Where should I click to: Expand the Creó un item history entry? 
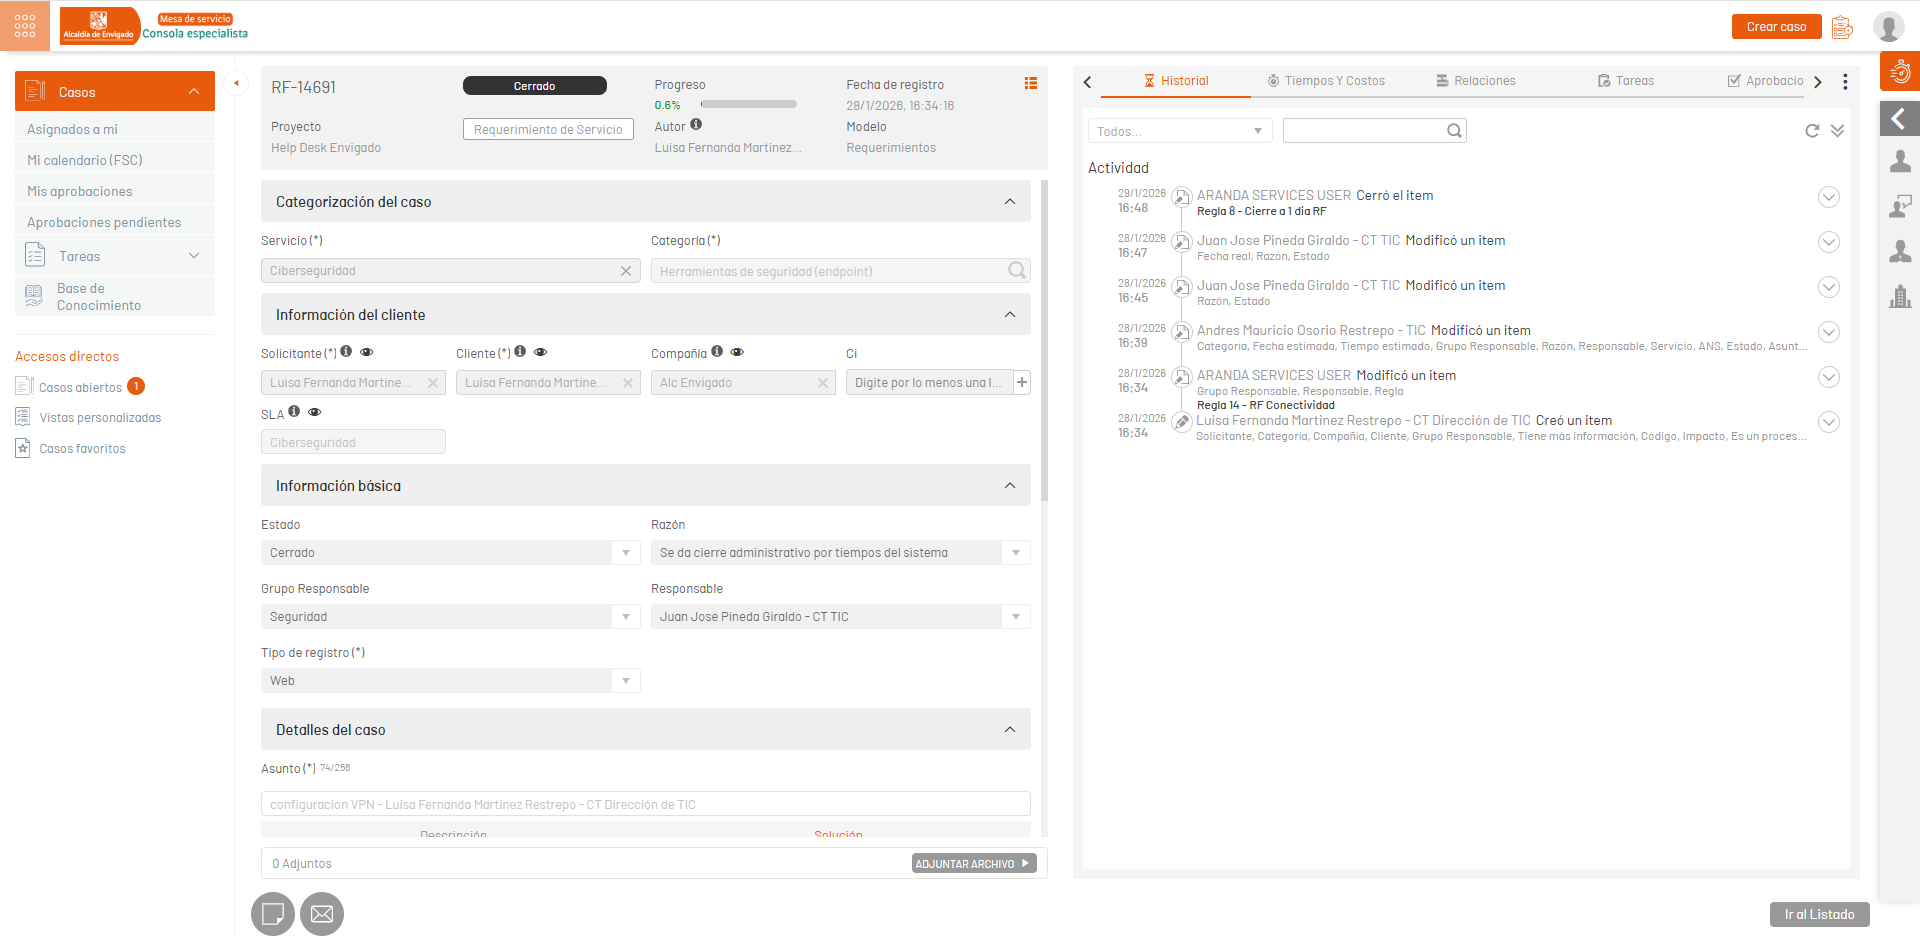point(1829,422)
